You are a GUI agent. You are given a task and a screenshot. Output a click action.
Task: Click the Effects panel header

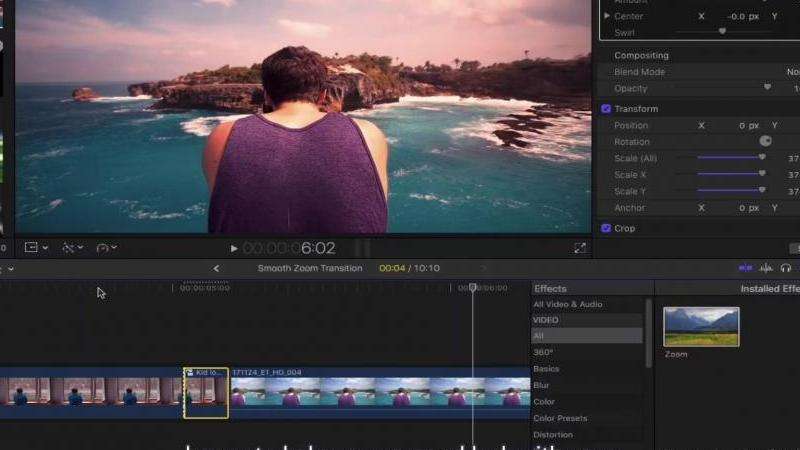550,289
